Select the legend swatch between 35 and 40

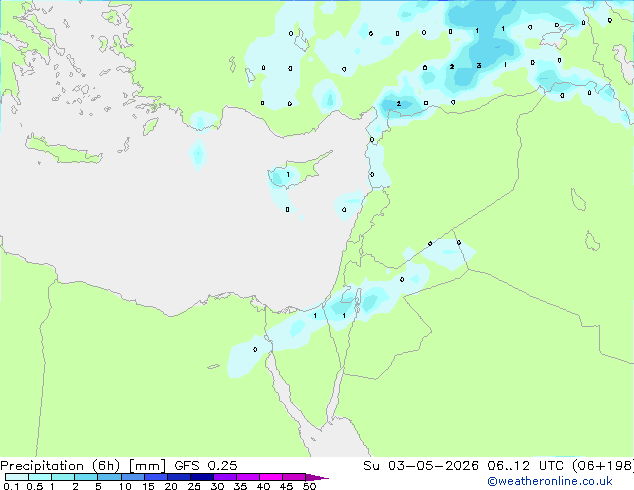pos(248,477)
